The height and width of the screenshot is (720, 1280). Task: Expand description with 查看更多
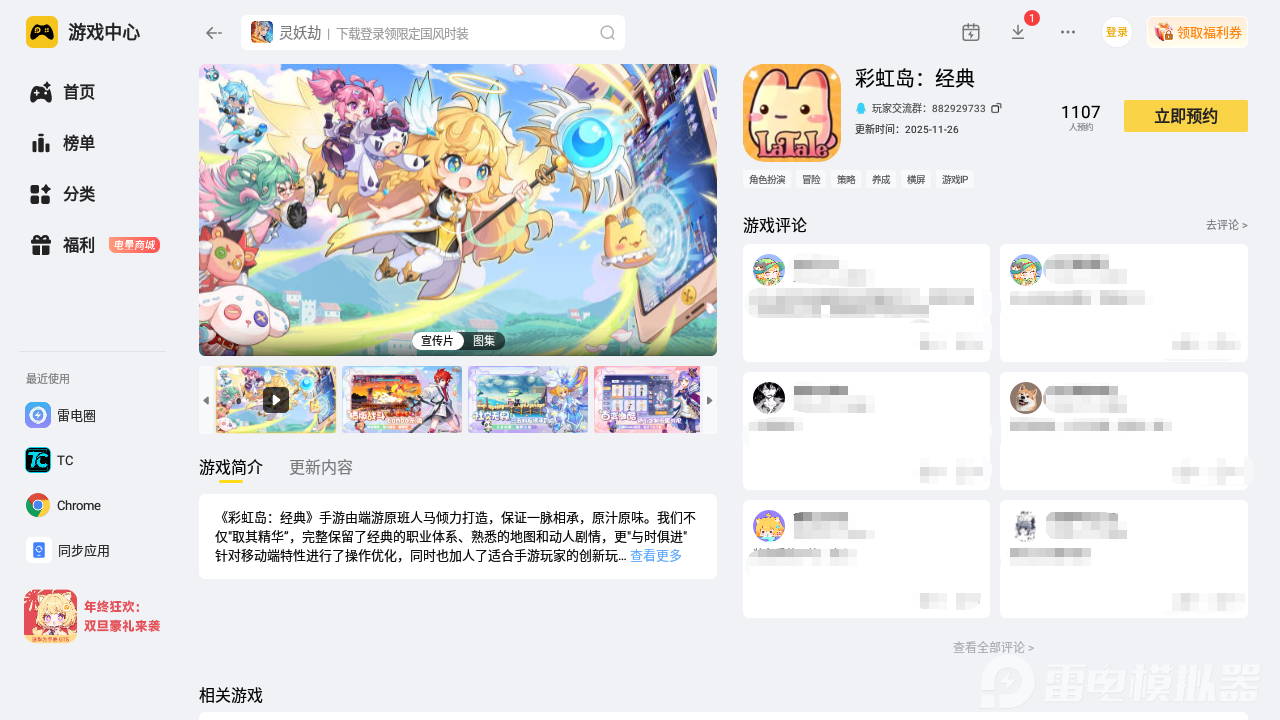click(x=656, y=556)
